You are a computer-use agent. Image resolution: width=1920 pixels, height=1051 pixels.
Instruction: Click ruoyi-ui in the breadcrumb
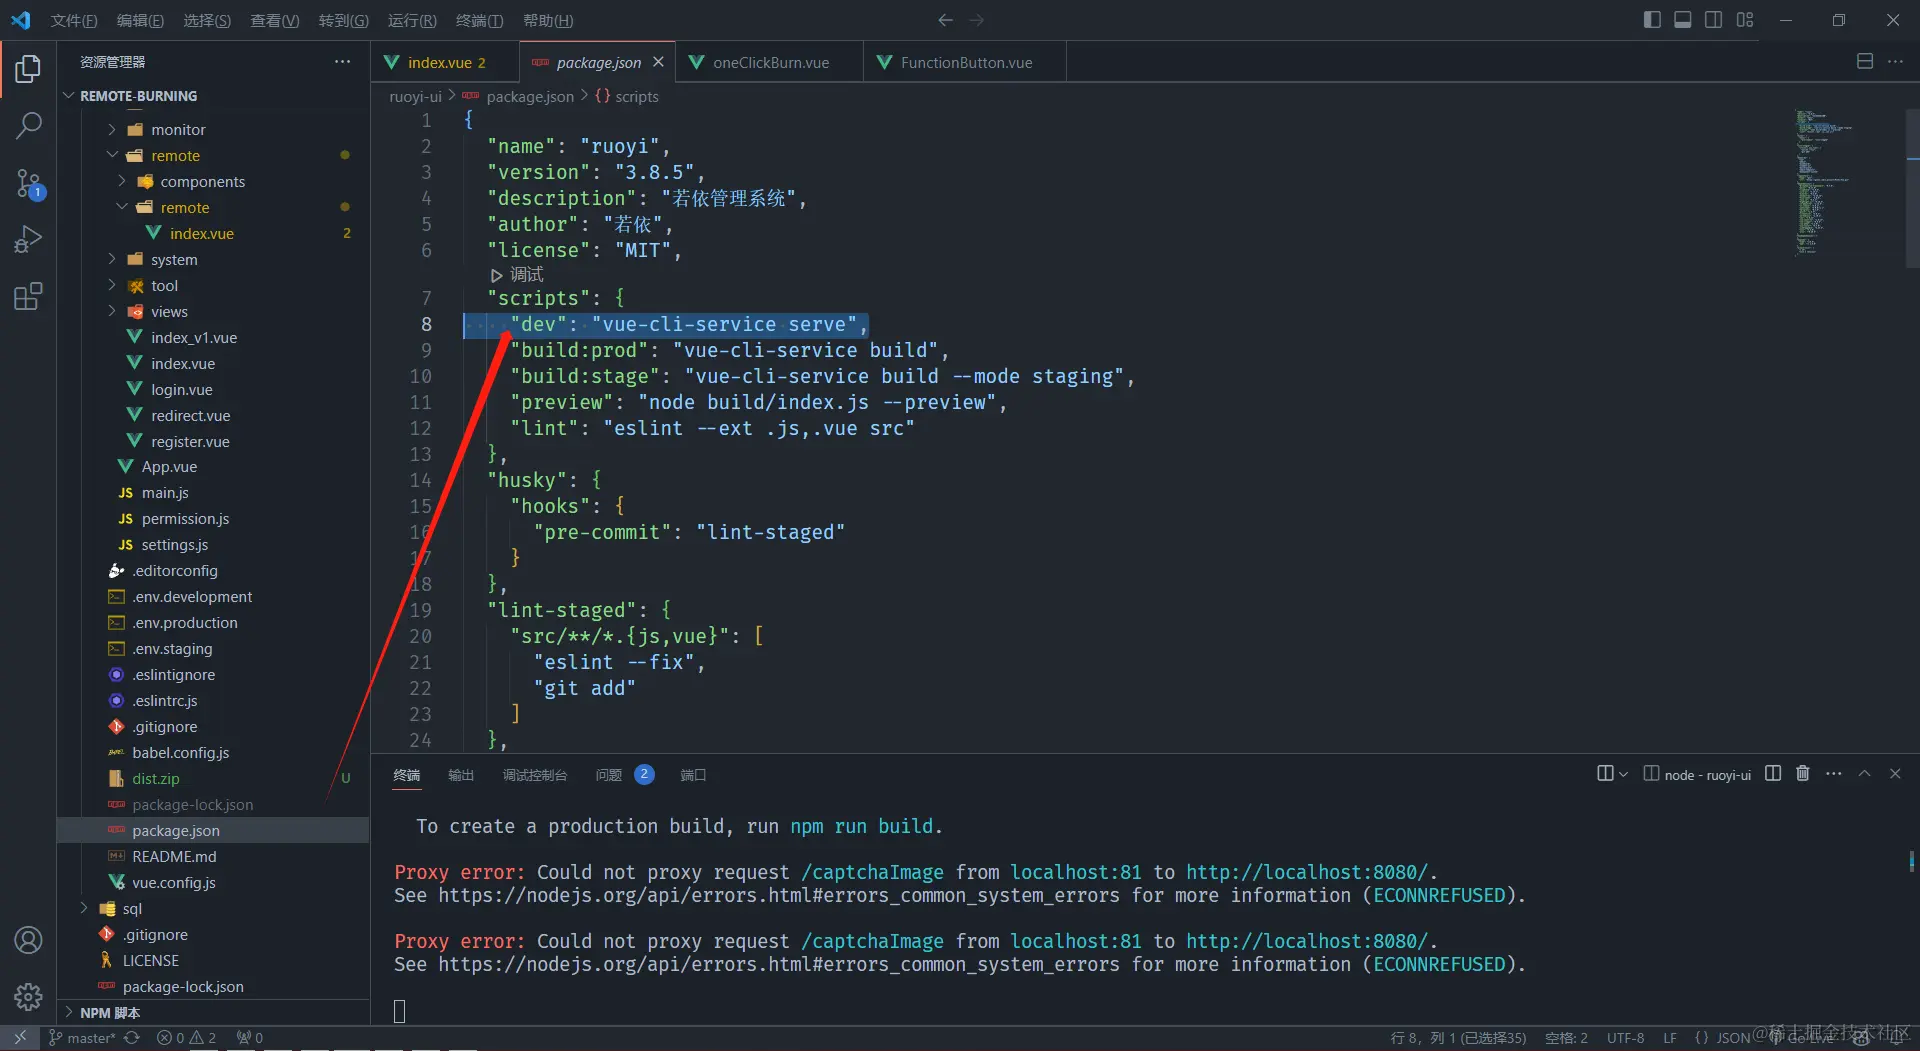coord(415,97)
